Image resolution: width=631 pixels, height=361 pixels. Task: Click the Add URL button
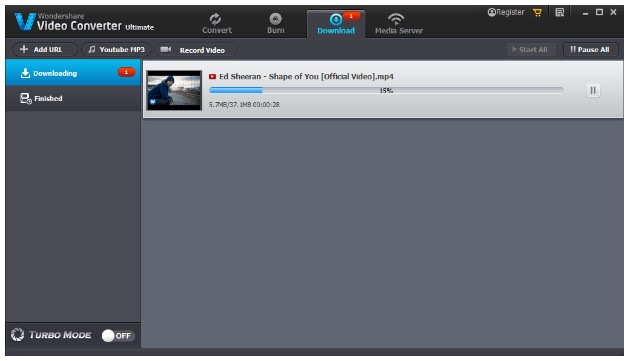coord(44,50)
